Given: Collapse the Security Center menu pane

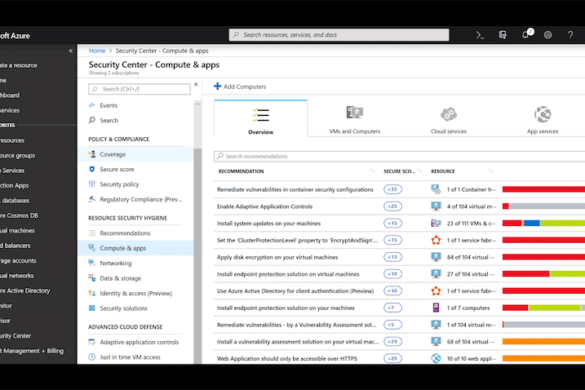Looking at the screenshot, I should [x=196, y=84].
